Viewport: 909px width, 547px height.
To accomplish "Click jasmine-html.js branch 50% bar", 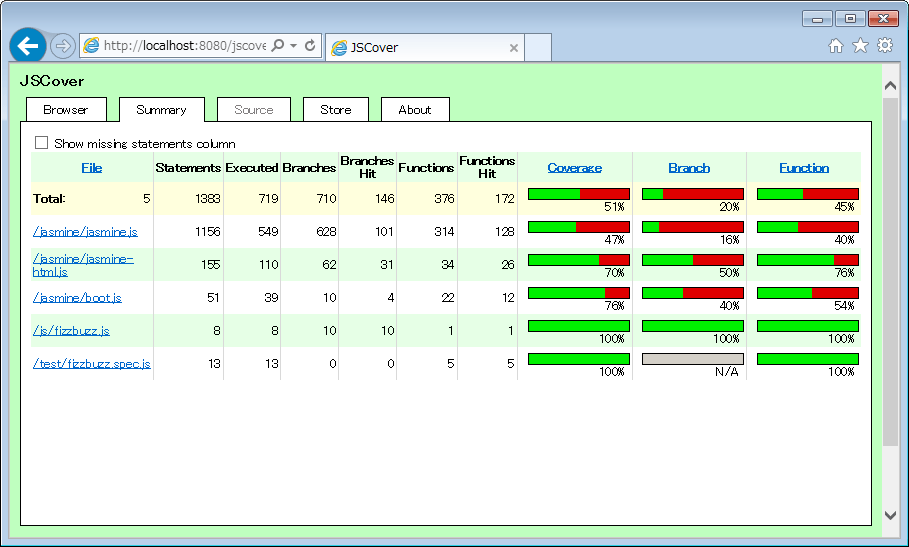I will click(693, 260).
